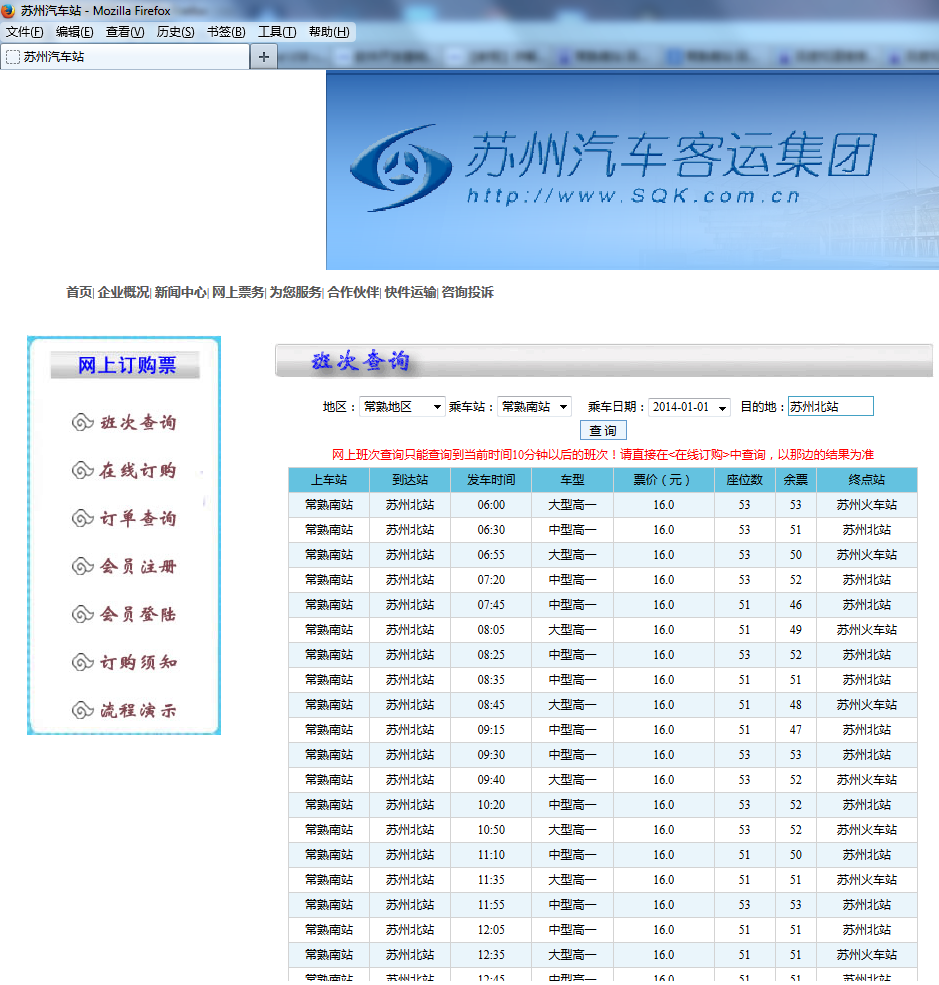Click the 余票 column header
Image resolution: width=939 pixels, height=985 pixels.
(796, 480)
